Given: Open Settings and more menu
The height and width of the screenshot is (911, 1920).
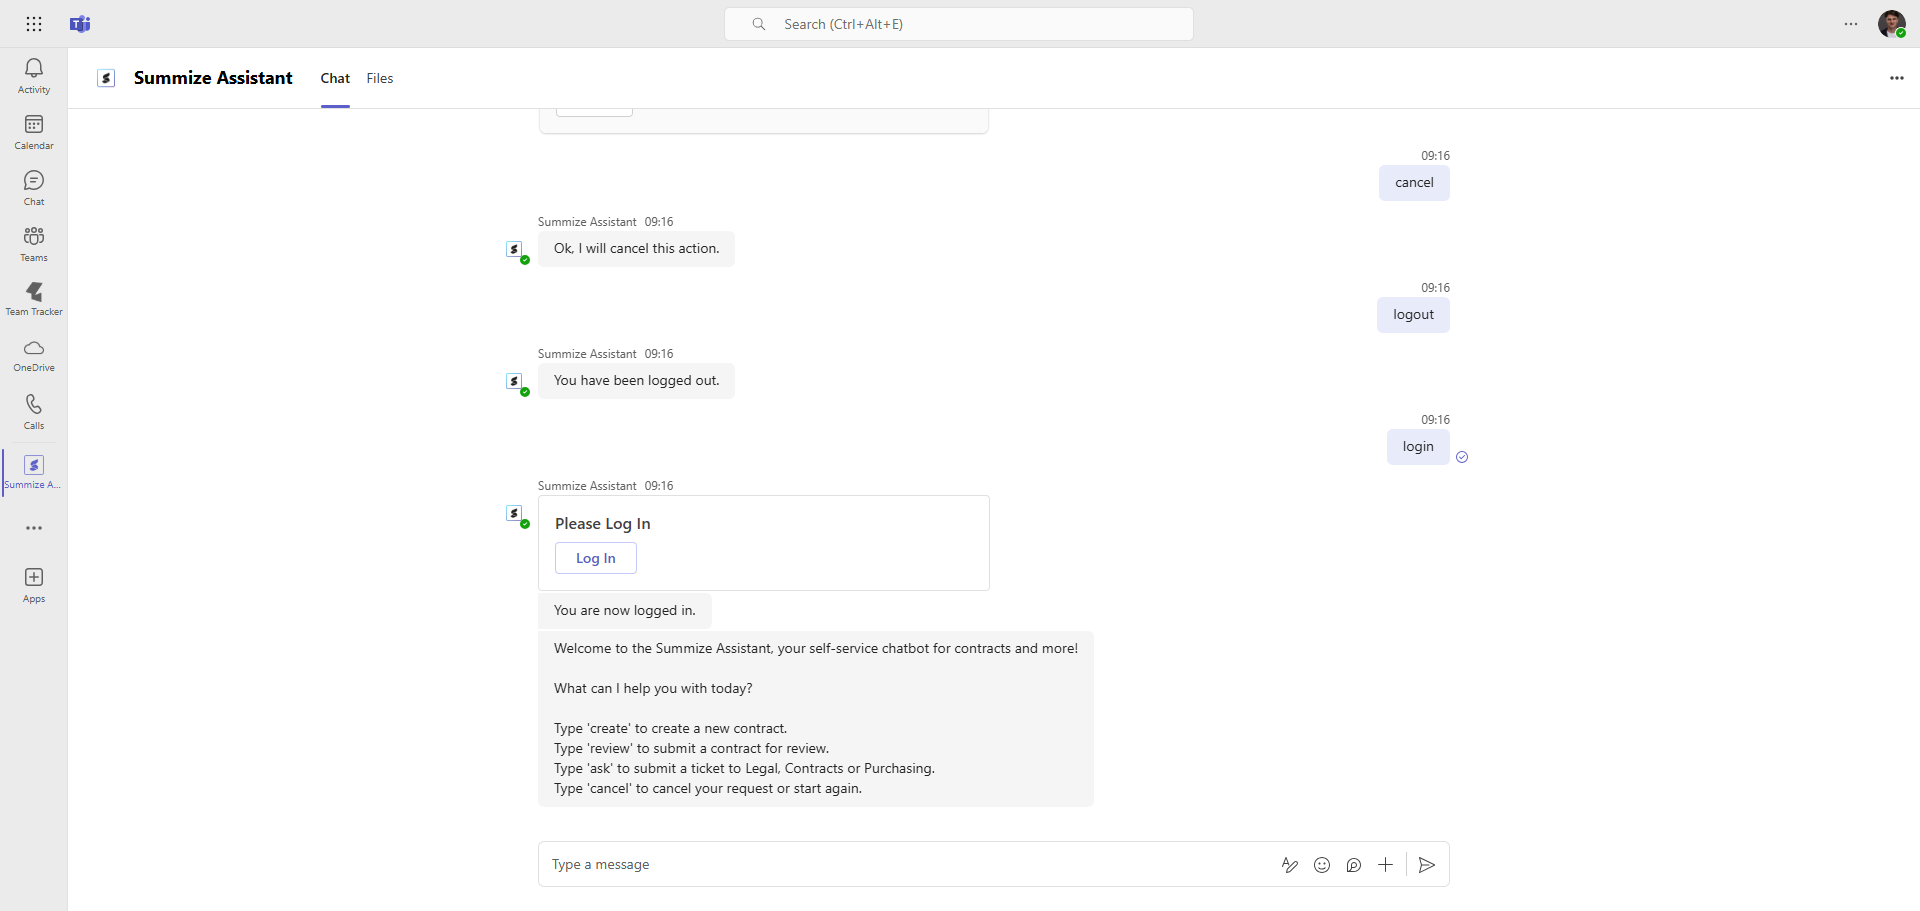Looking at the screenshot, I should [x=1851, y=24].
